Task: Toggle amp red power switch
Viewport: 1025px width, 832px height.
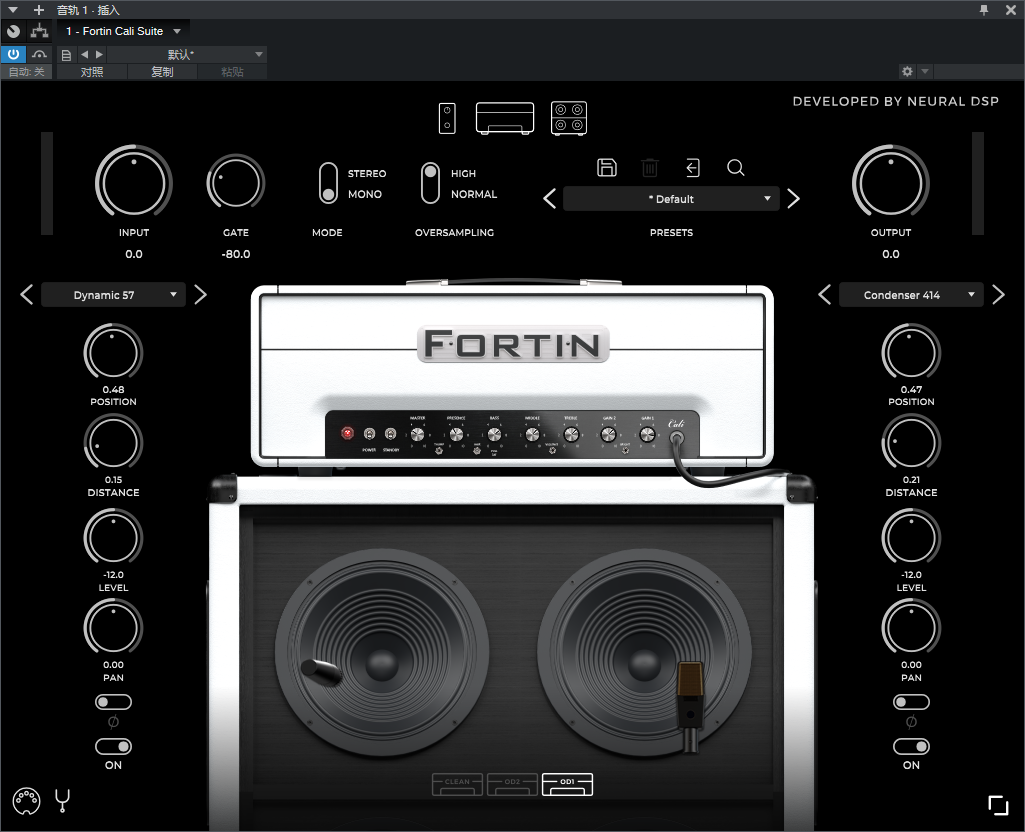Action: click(x=348, y=433)
